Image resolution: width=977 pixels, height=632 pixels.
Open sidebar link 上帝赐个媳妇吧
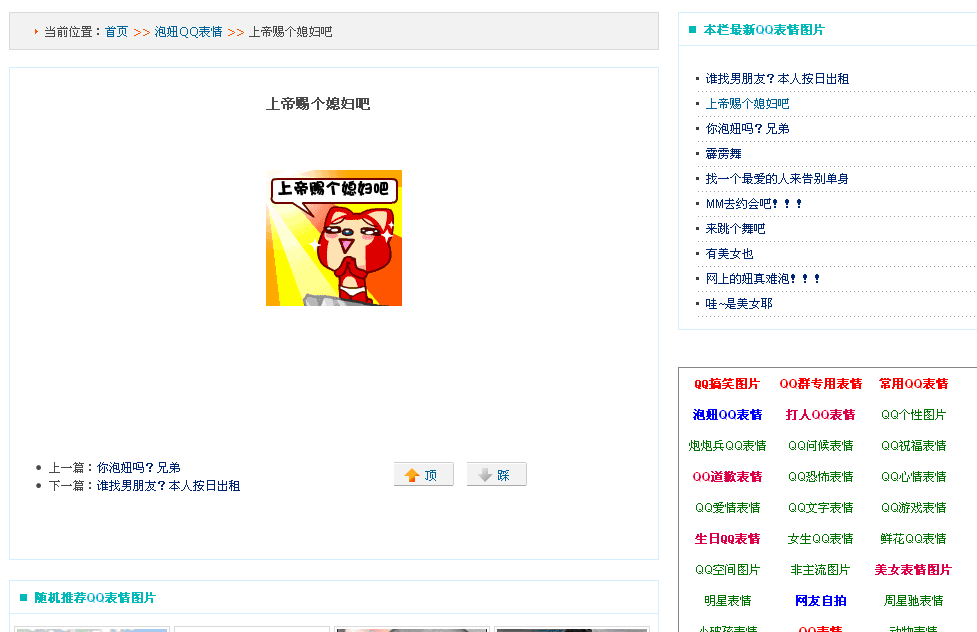tap(747, 103)
